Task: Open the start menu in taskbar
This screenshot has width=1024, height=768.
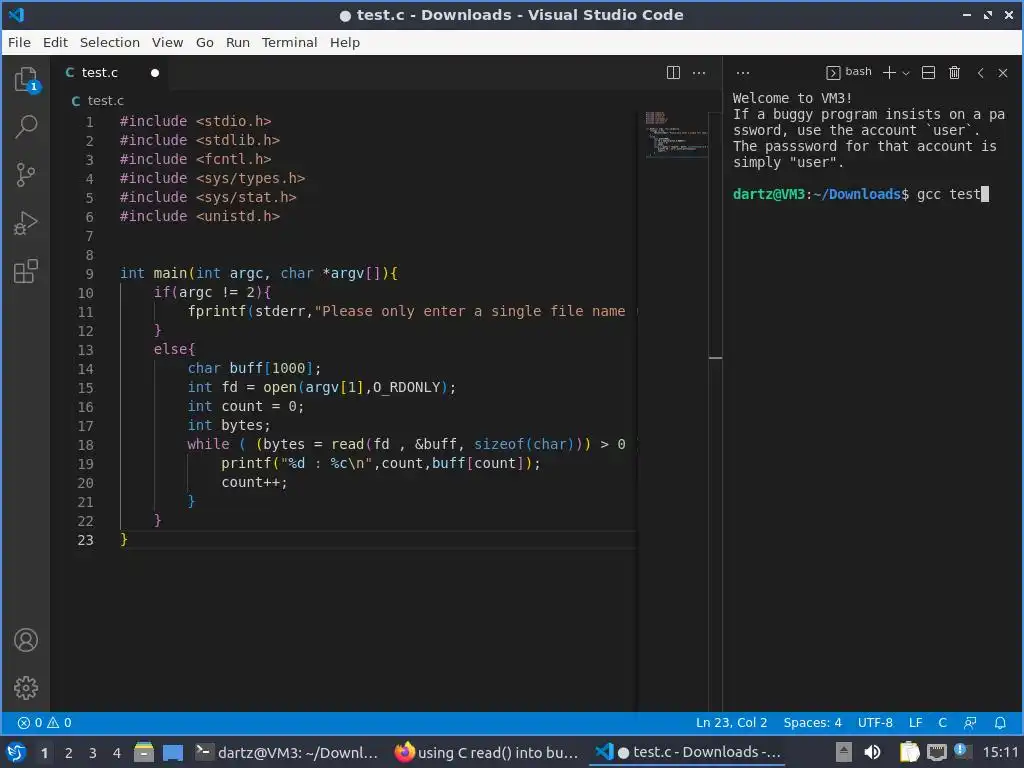Action: click(16, 752)
